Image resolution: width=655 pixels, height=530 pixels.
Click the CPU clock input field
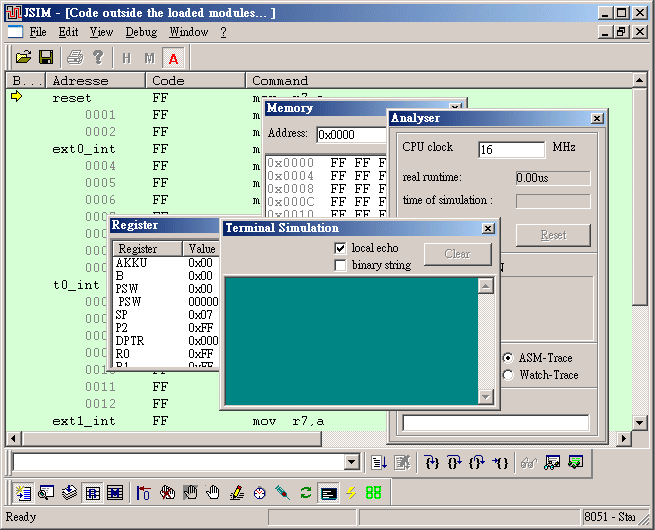tap(511, 150)
